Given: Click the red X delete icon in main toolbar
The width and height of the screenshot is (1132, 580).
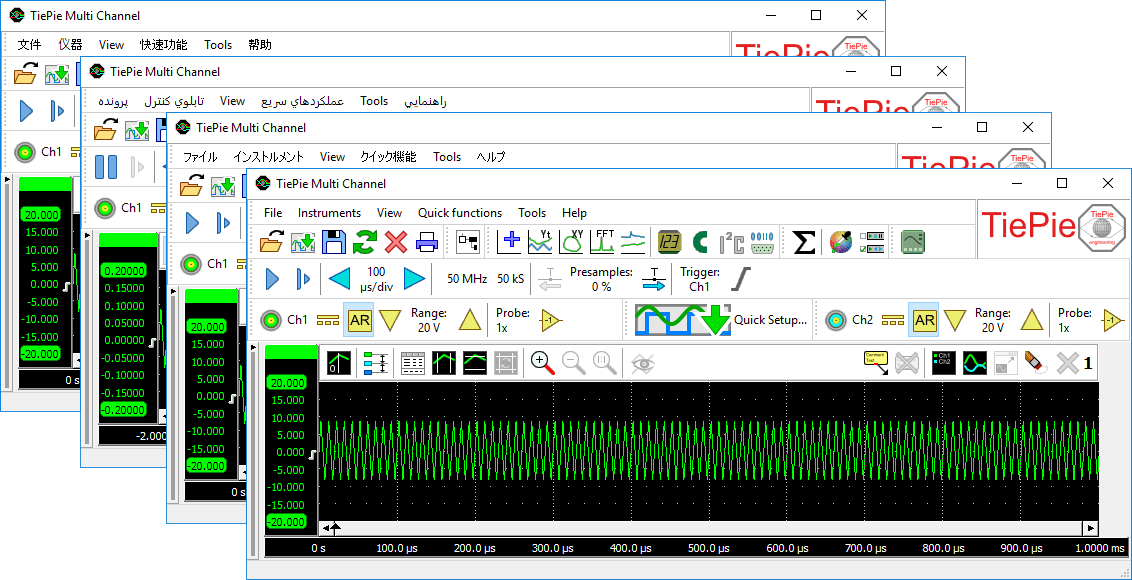Looking at the screenshot, I should point(396,242).
